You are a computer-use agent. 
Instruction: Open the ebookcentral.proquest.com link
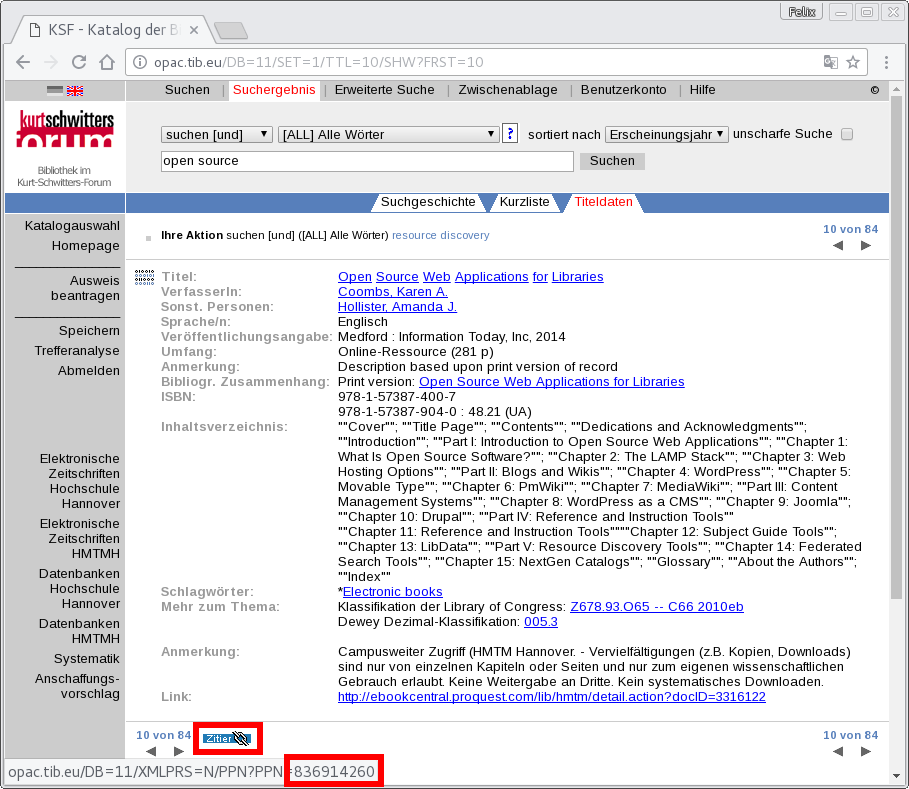click(551, 696)
